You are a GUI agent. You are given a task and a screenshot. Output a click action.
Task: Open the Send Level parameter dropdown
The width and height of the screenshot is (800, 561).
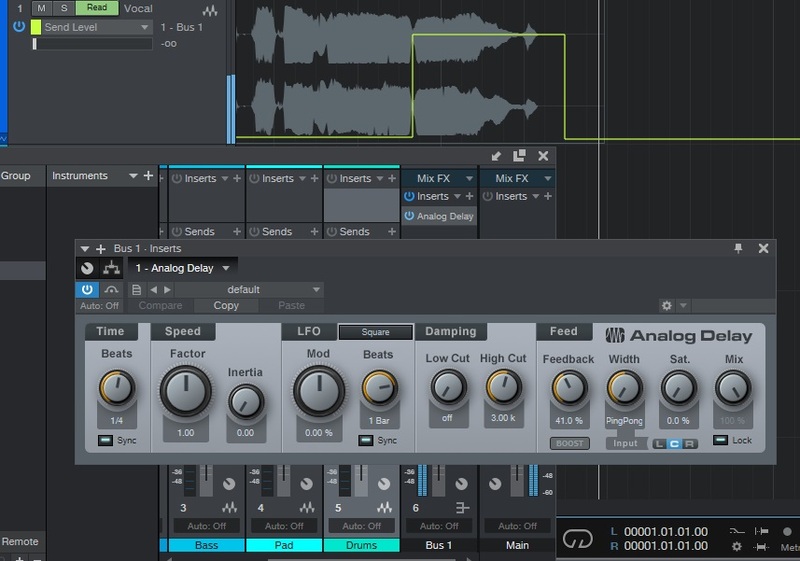pos(144,27)
